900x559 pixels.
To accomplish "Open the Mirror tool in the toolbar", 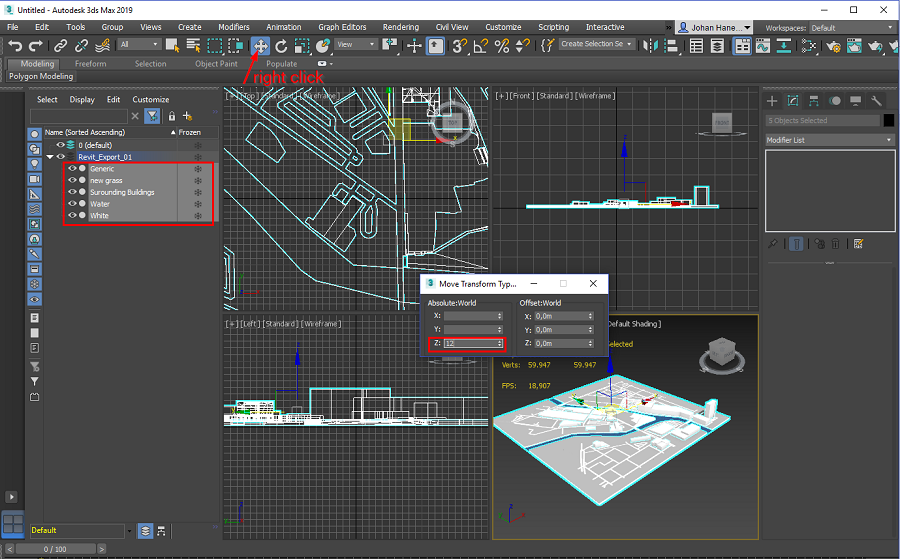I will tap(651, 45).
